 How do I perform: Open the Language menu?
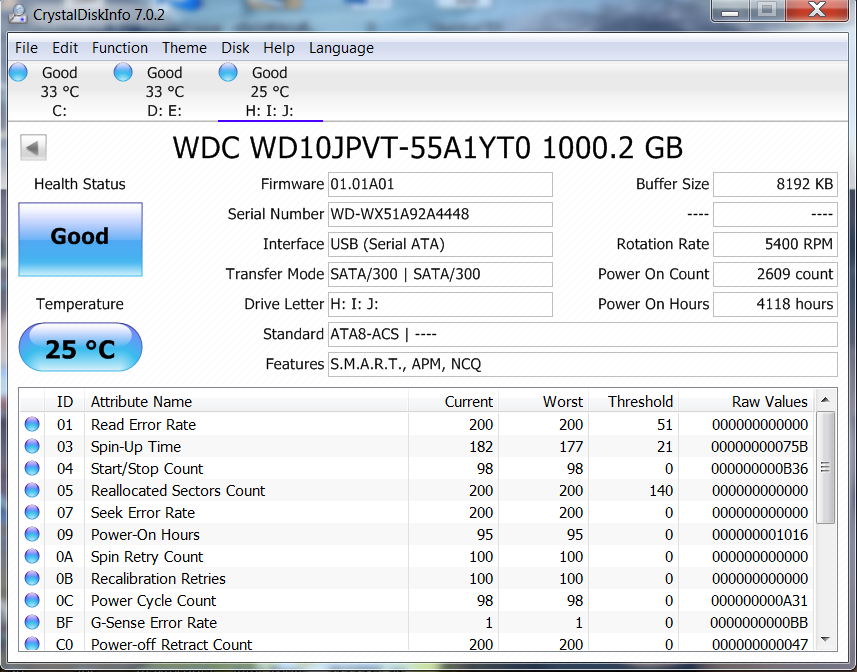pos(341,48)
